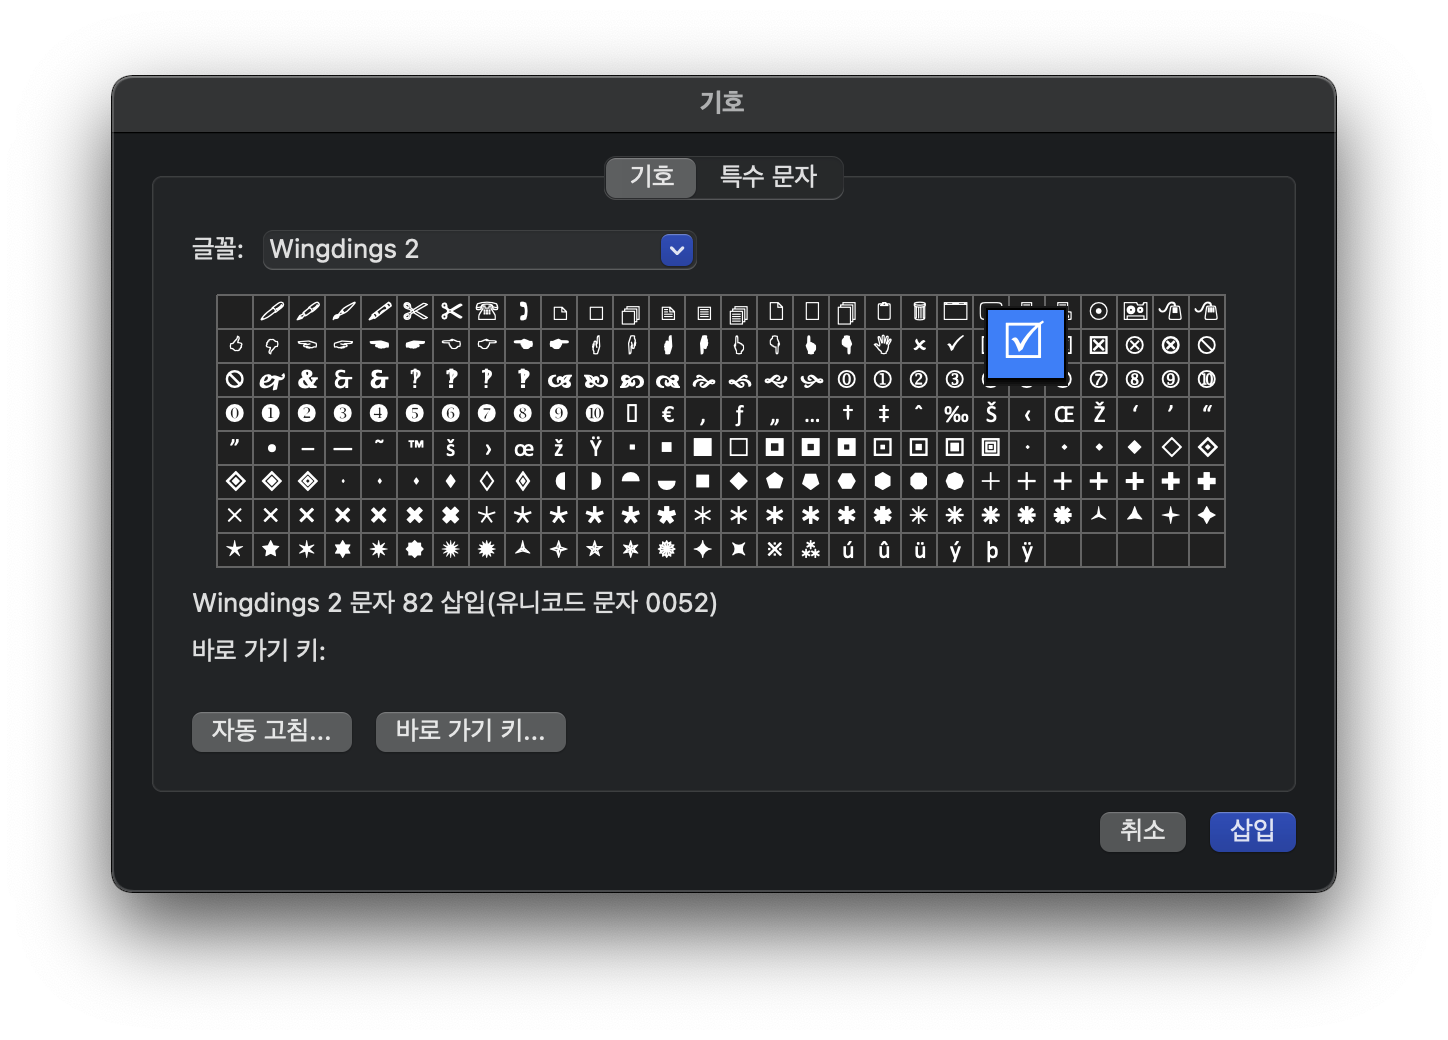Click the highlighted checked-box symbol
Screen dimensions: 1448x1040
tap(1025, 343)
